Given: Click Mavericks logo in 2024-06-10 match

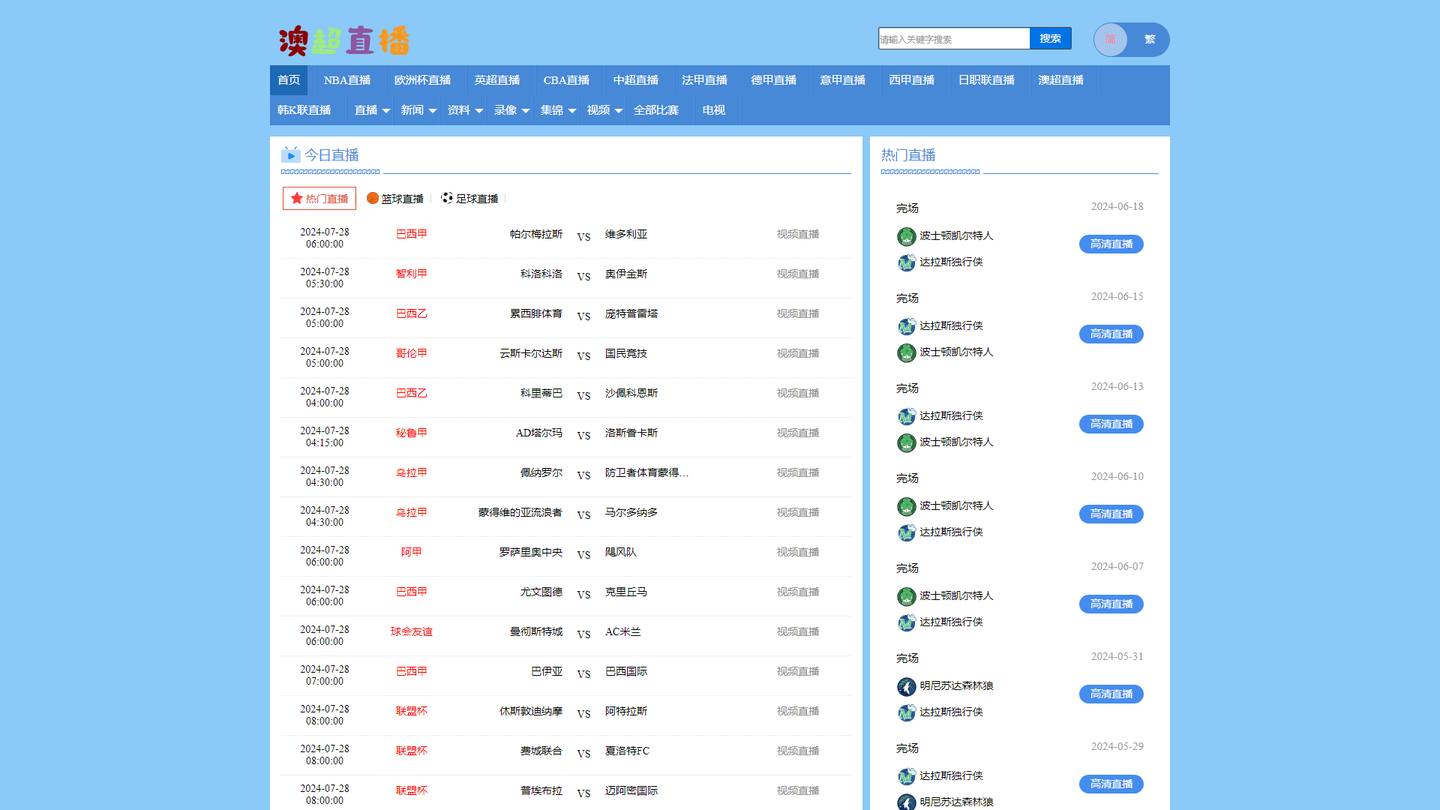Looking at the screenshot, I should tap(906, 533).
